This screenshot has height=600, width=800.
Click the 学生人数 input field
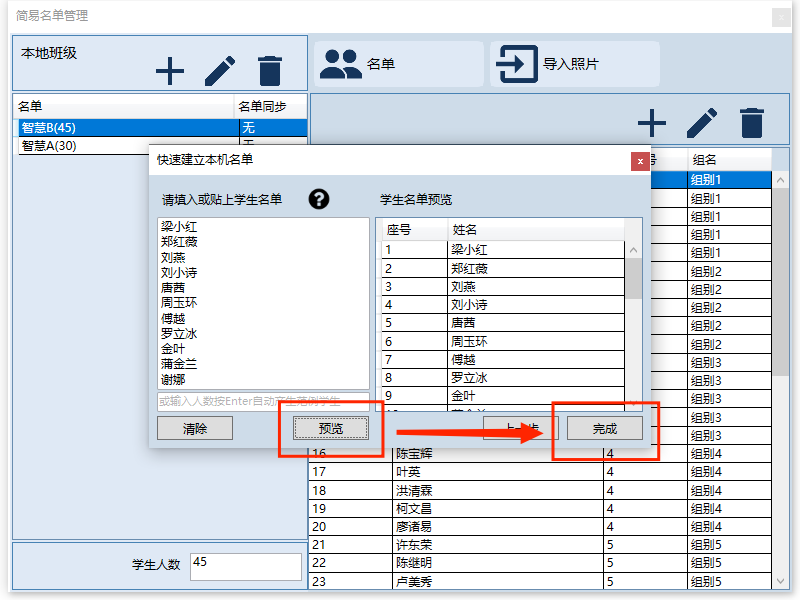pyautogui.click(x=245, y=566)
